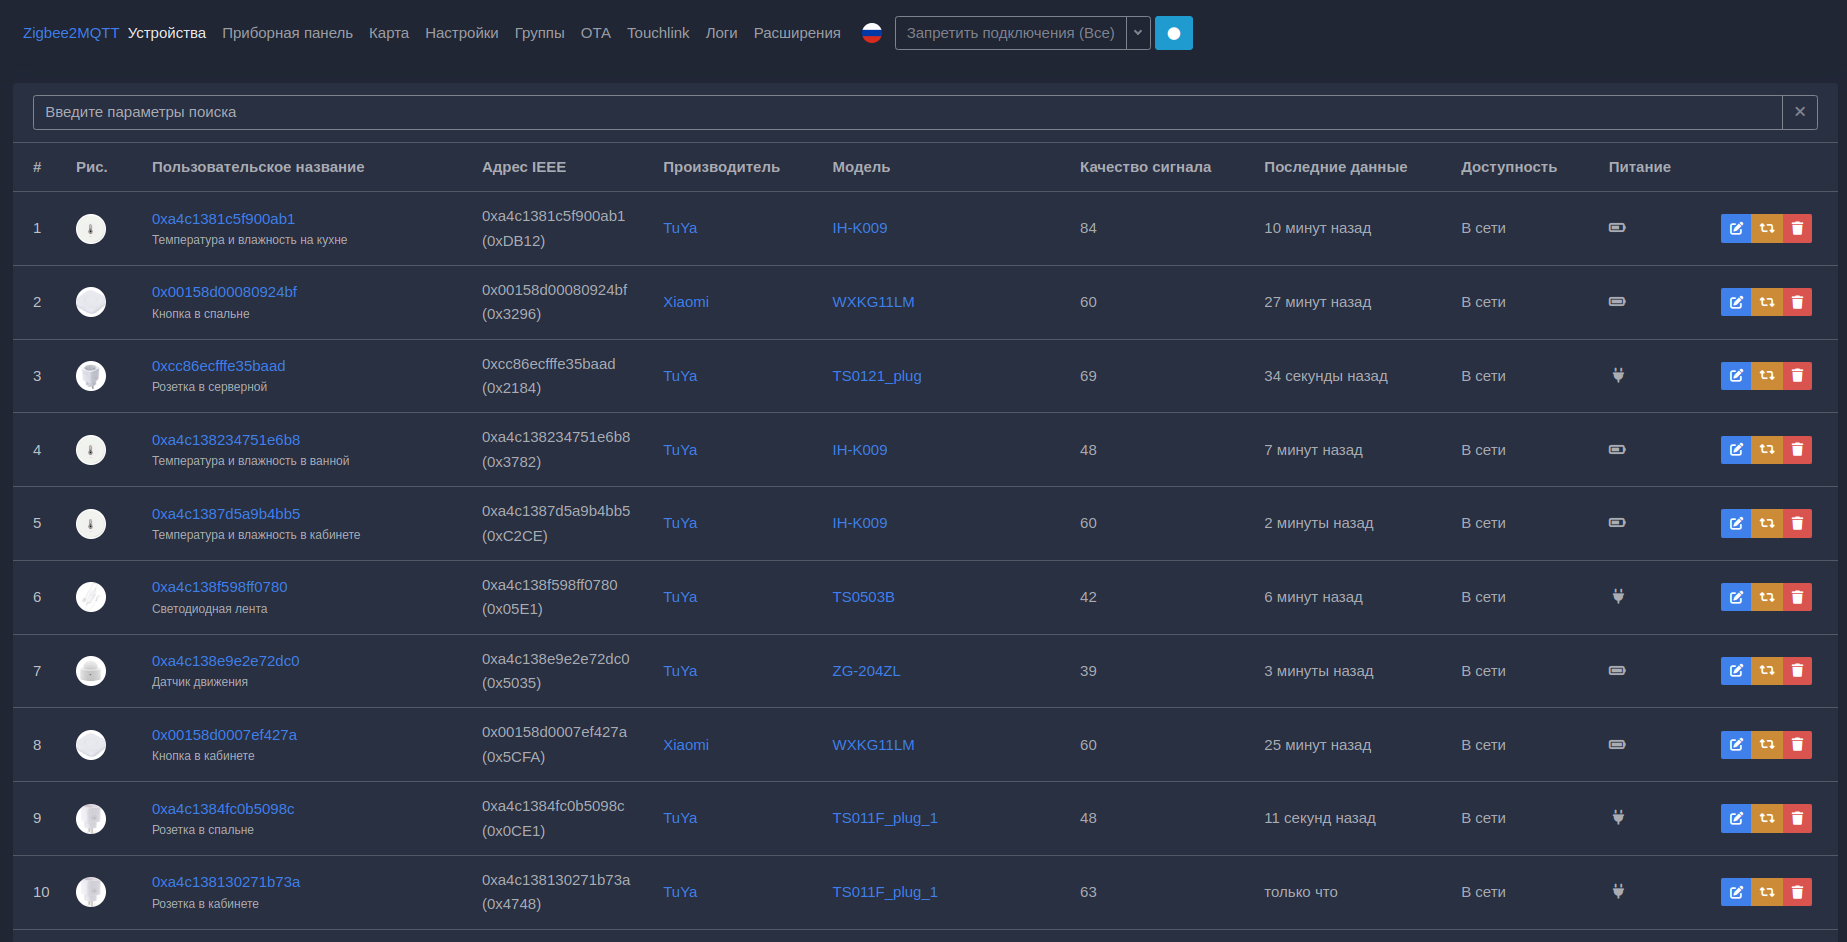
Task: Sort by Последние данные column header
Action: coord(1335,167)
